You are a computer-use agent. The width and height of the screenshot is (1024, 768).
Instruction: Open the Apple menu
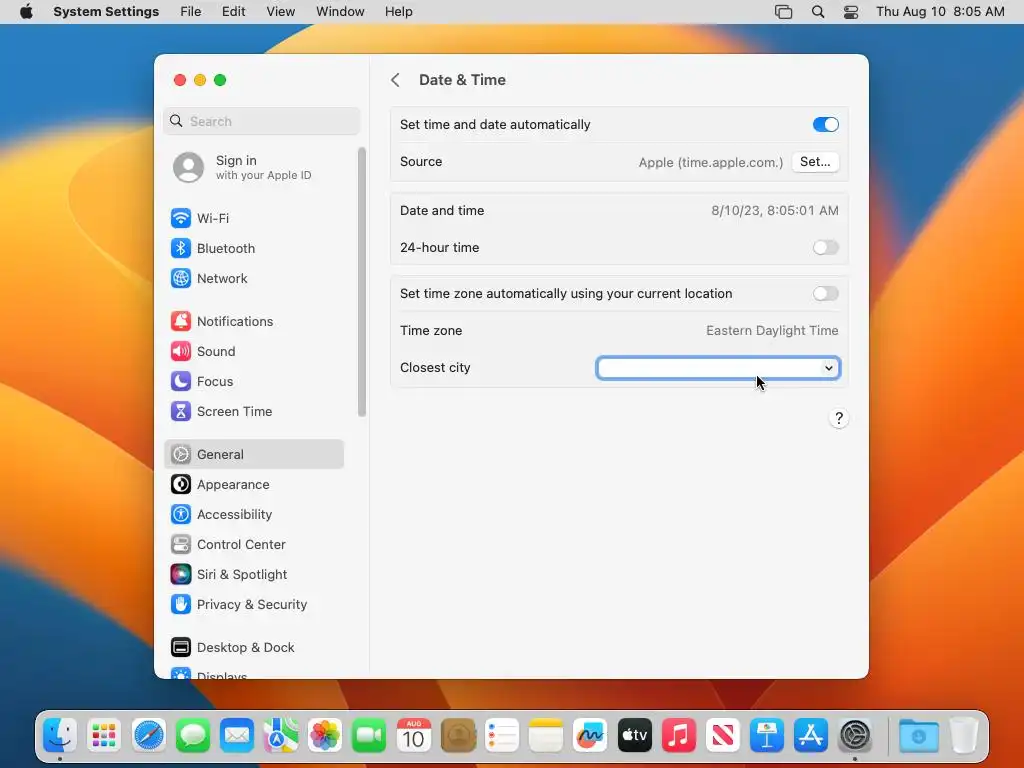pos(26,12)
